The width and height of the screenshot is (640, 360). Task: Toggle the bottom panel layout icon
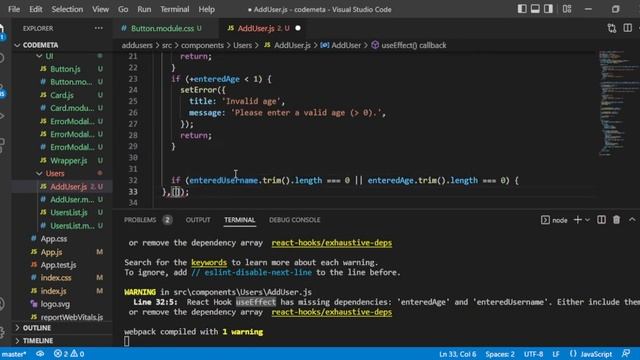(535, 9)
